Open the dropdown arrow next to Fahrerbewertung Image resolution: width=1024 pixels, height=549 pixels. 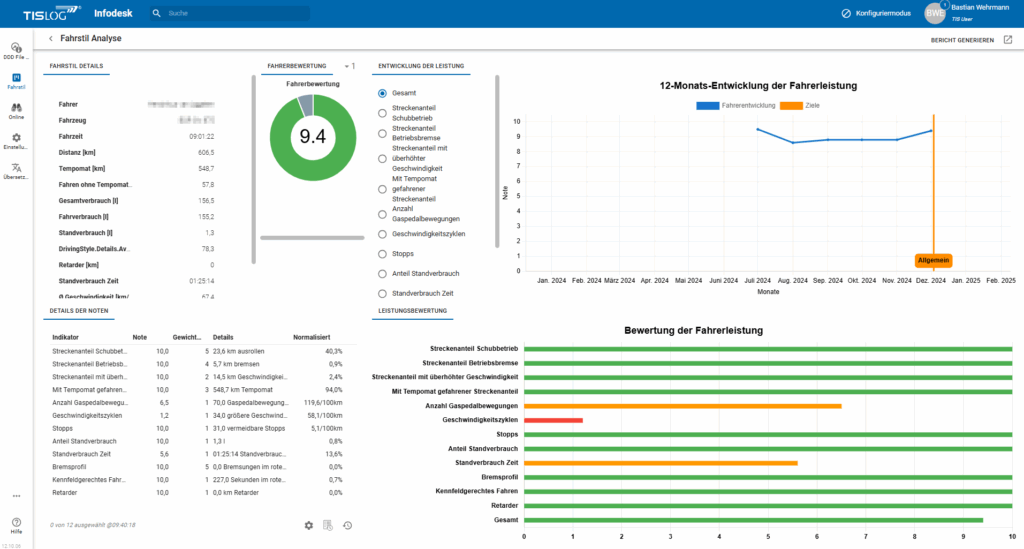pos(346,66)
